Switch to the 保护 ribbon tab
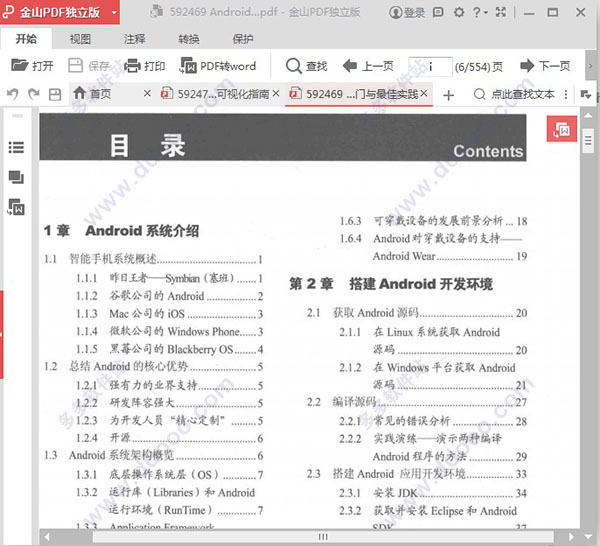This screenshot has height=546, width=600. click(x=243, y=39)
